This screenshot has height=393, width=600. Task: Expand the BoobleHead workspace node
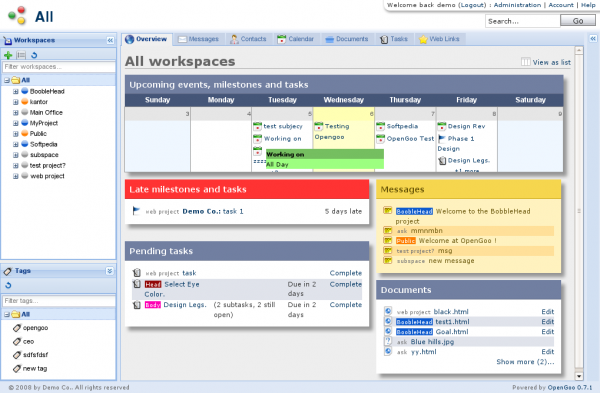pos(15,91)
